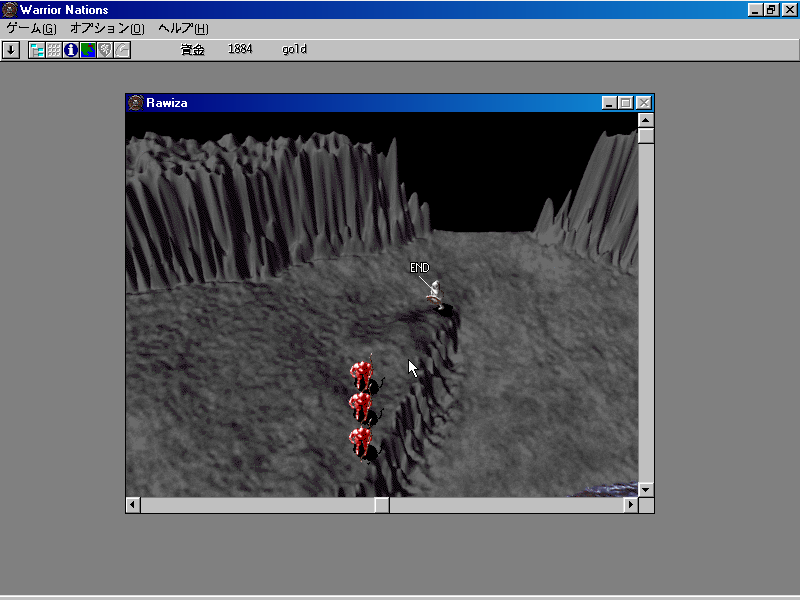Close the Warrior Nations main window
The image size is (800, 600).
tap(789, 10)
